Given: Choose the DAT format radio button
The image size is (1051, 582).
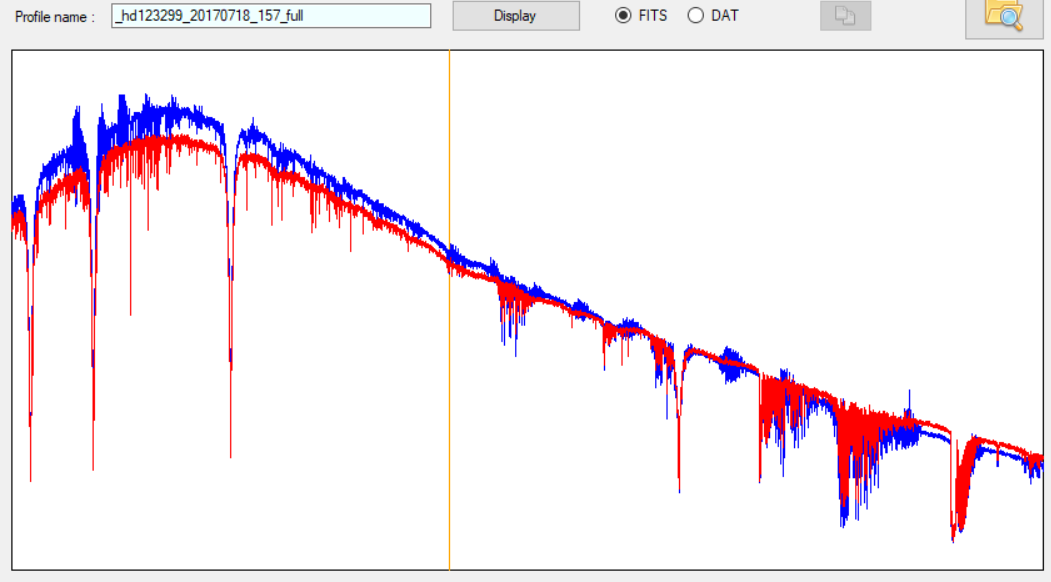Looking at the screenshot, I should click(x=696, y=16).
